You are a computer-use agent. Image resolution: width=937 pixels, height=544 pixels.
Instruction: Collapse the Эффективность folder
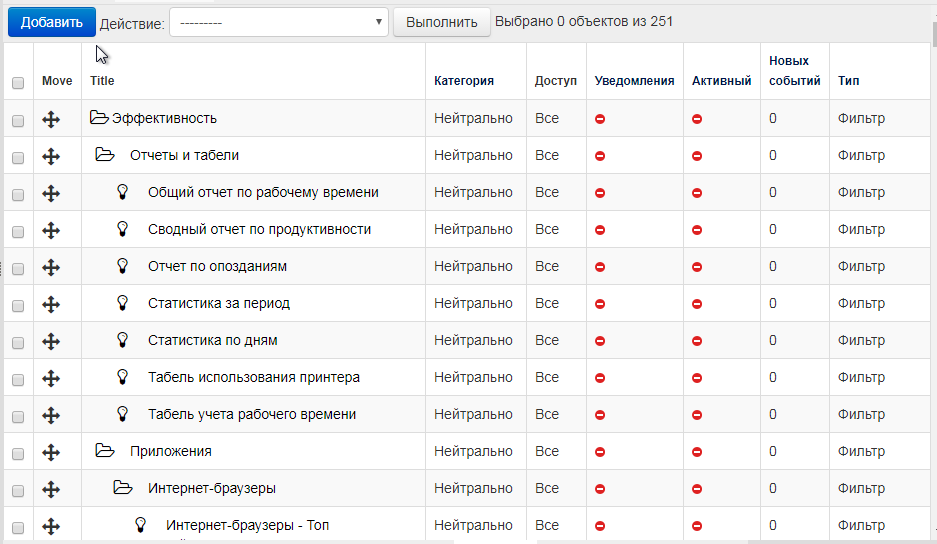99,118
